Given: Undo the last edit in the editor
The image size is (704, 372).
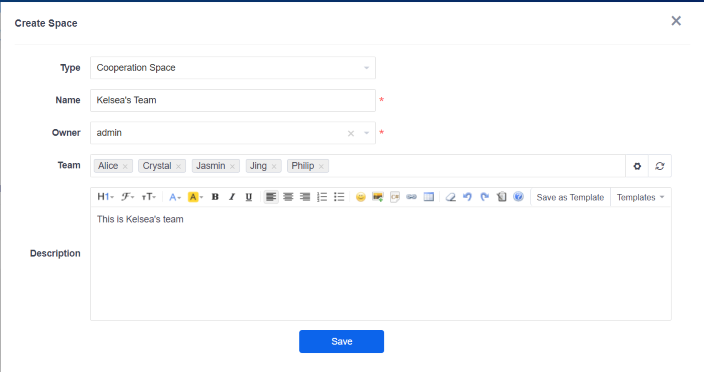Looking at the screenshot, I should (467, 197).
